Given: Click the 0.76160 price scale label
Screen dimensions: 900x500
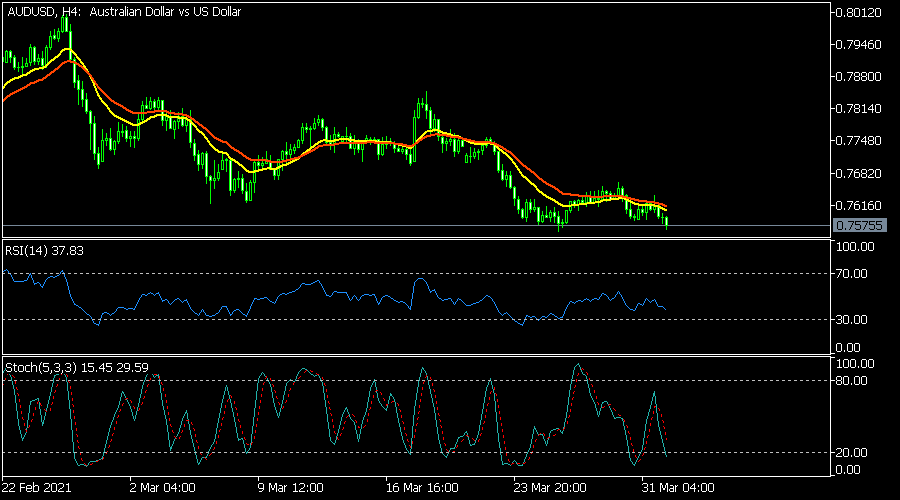Looking at the screenshot, I should click(x=860, y=205).
